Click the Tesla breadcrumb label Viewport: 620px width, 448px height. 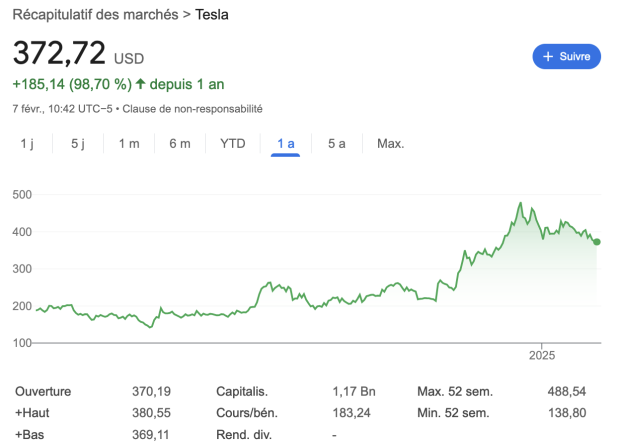point(217,14)
